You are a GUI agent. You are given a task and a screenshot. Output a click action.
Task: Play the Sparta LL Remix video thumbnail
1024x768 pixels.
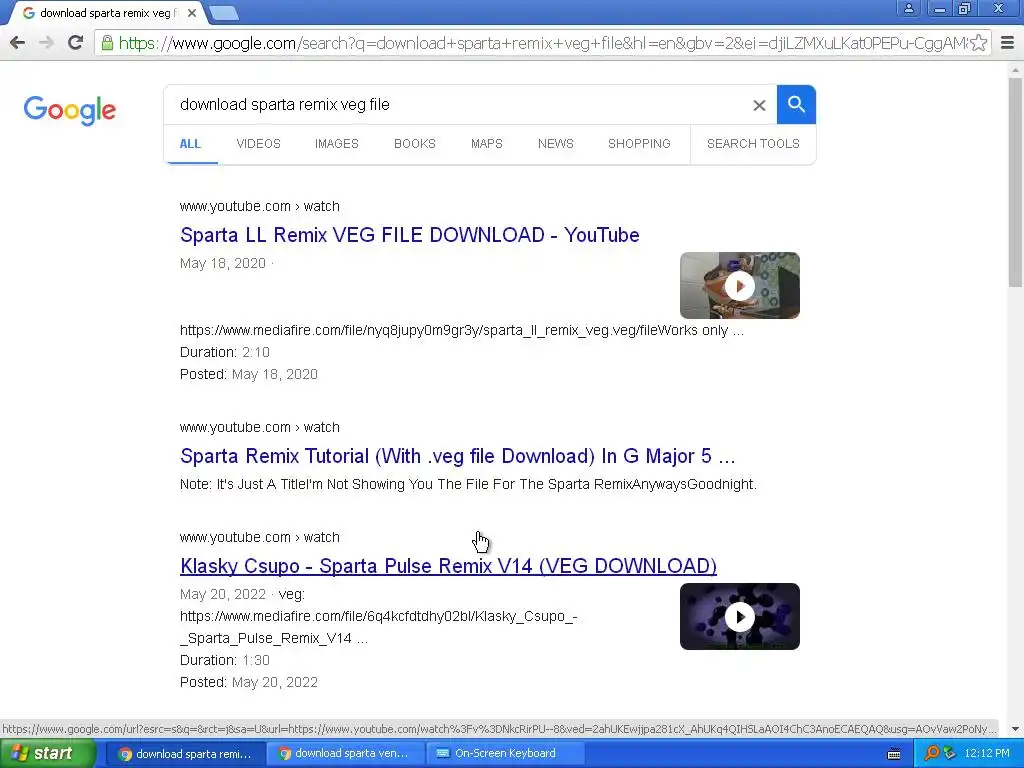(739, 285)
